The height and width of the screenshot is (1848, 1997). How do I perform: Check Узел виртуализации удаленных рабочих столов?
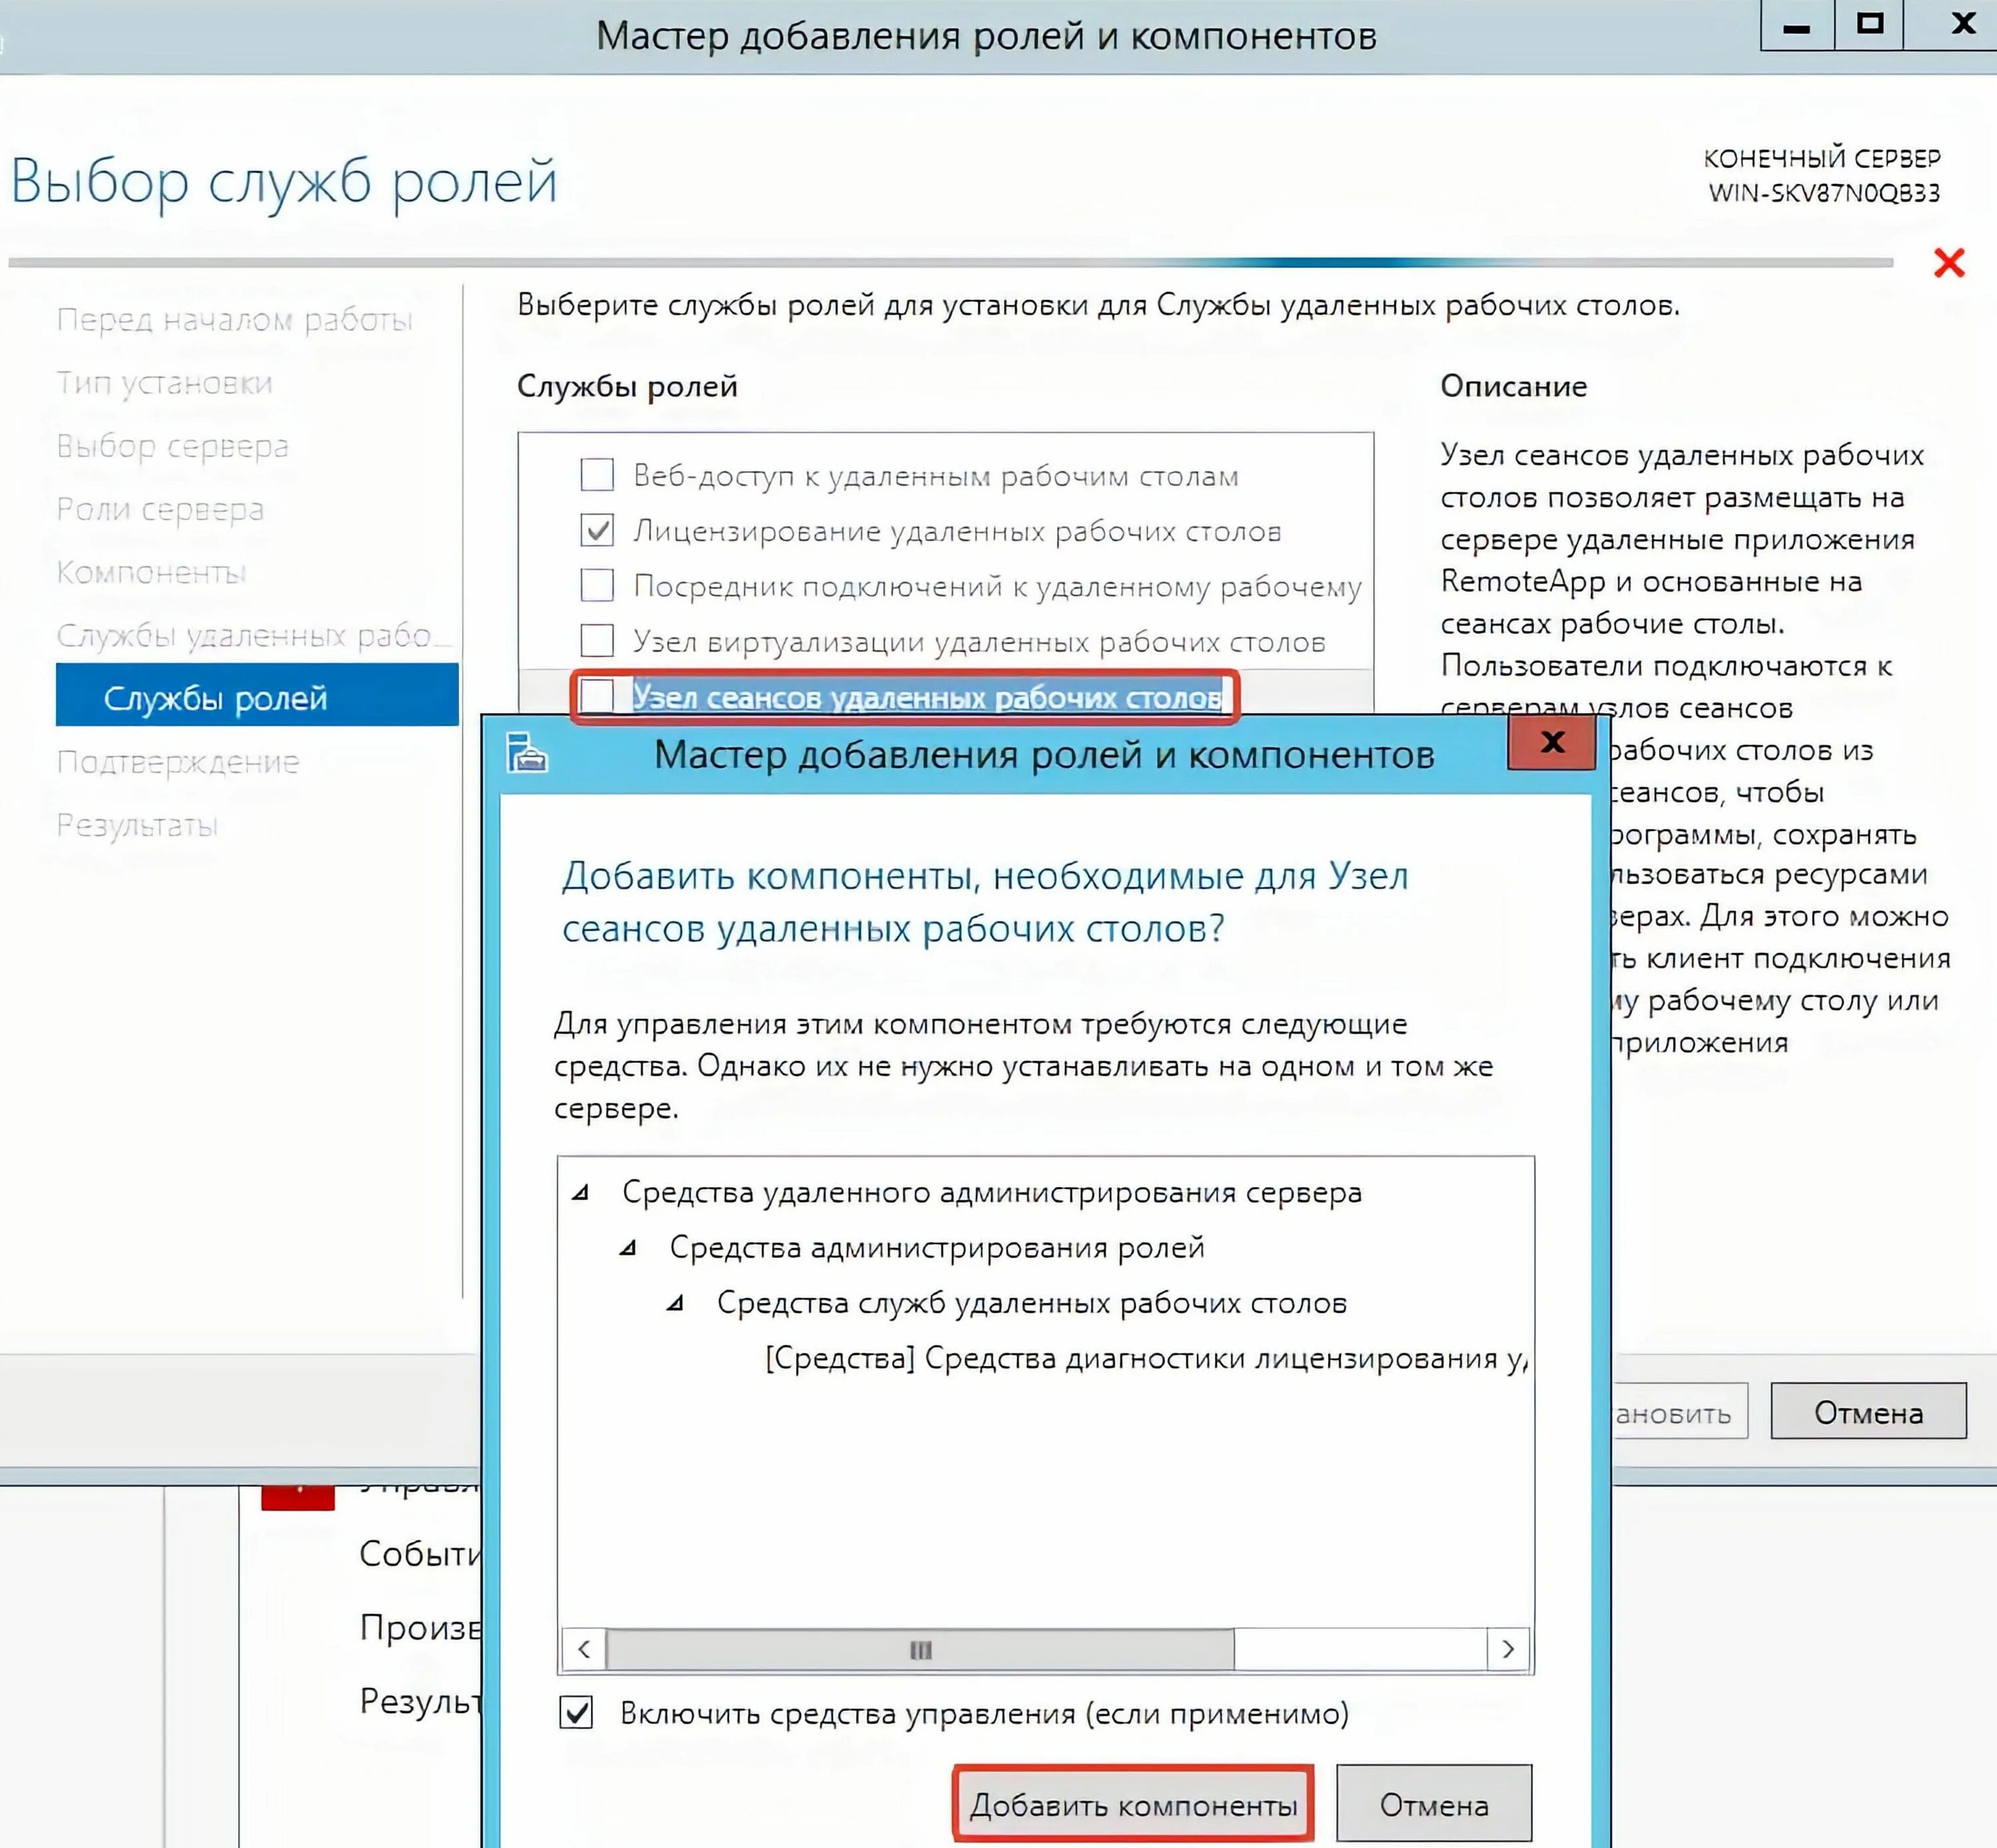597,640
